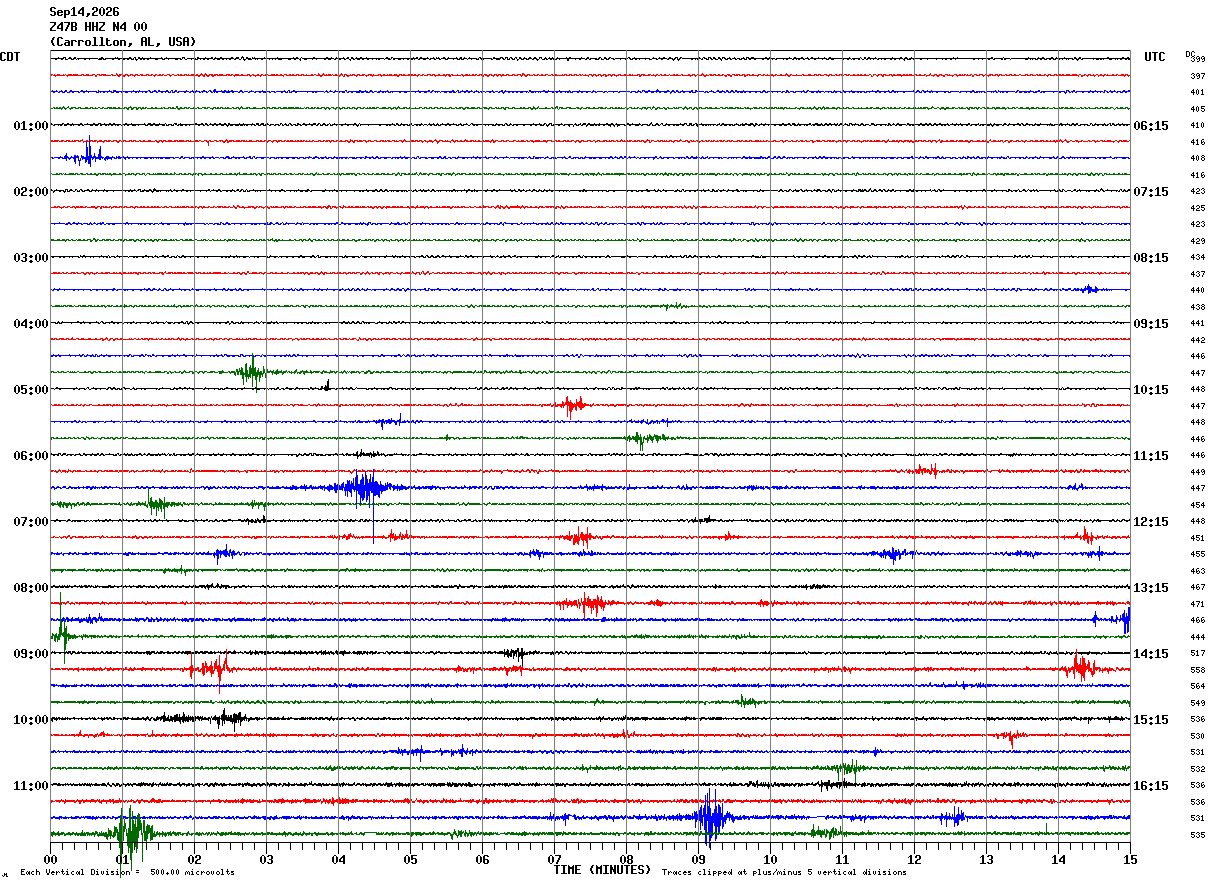Click the large blue burst near minute 9

(x=711, y=818)
